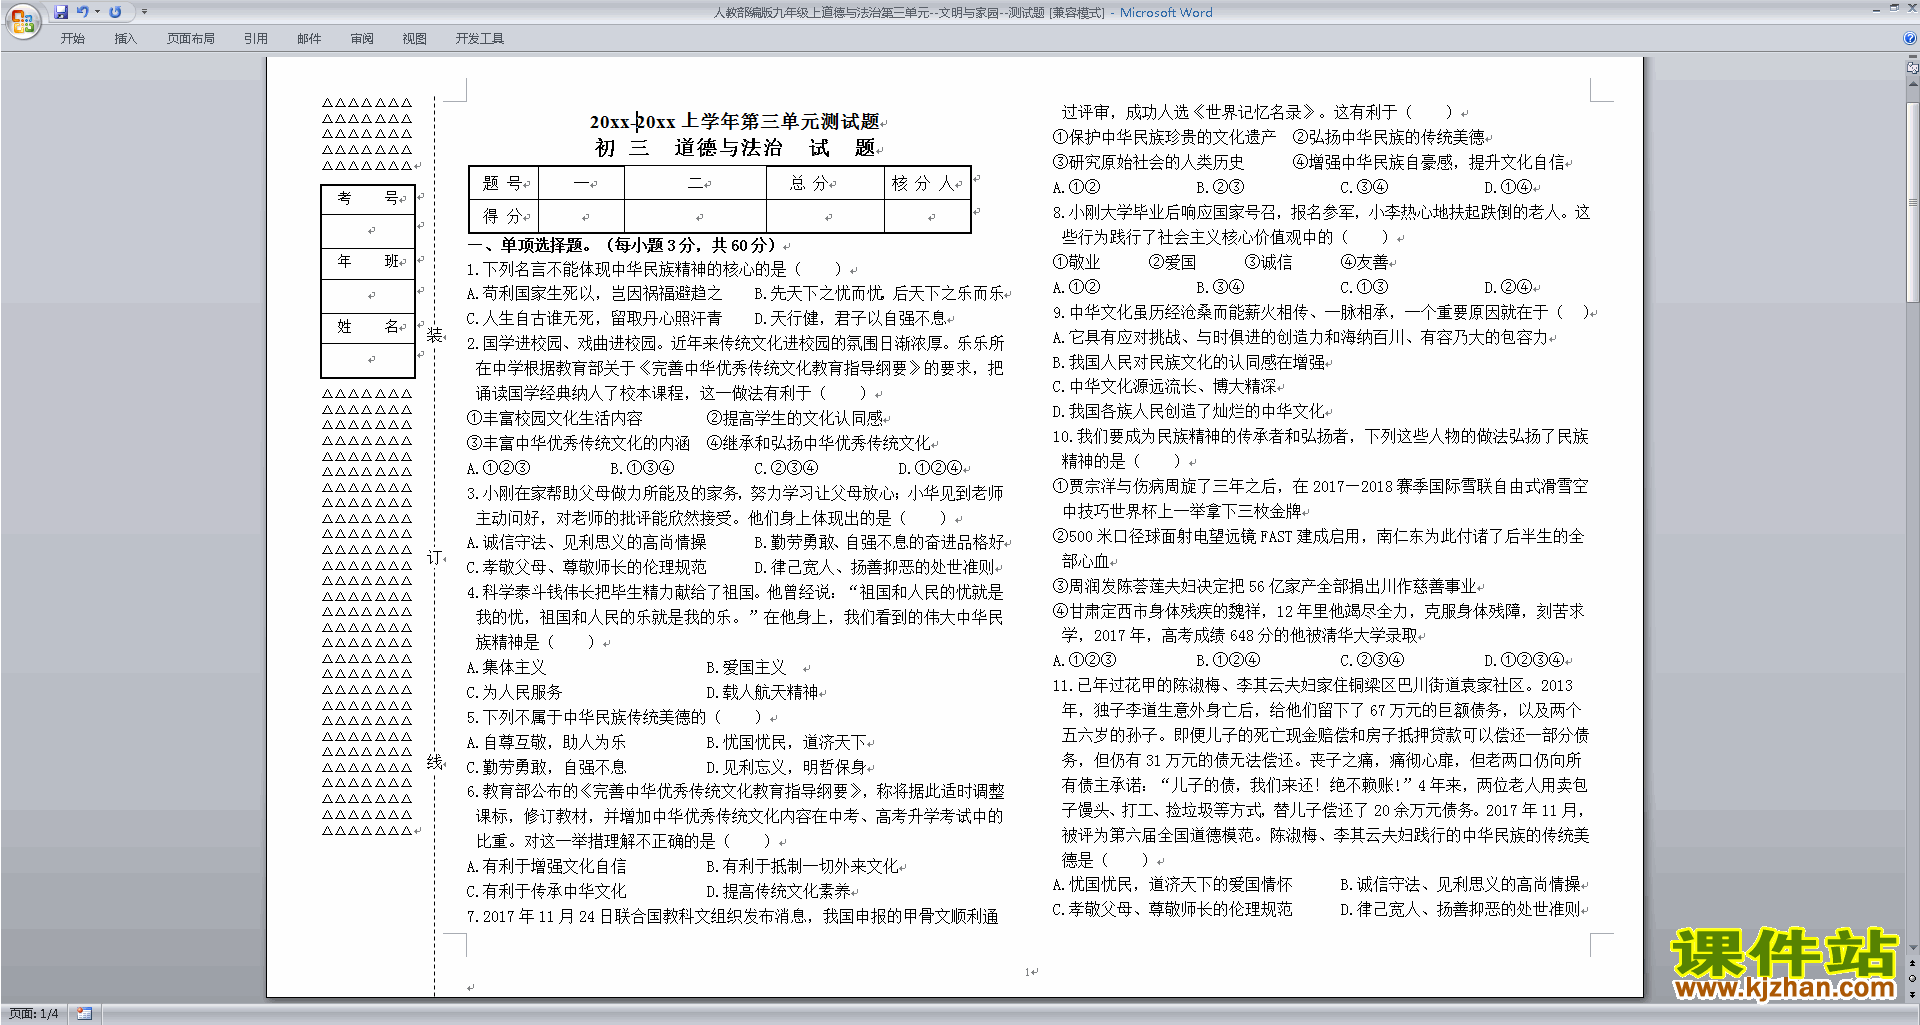The width and height of the screenshot is (1920, 1025).
Task: Click the vertical scrollbar down arrow
Action: (1912, 947)
